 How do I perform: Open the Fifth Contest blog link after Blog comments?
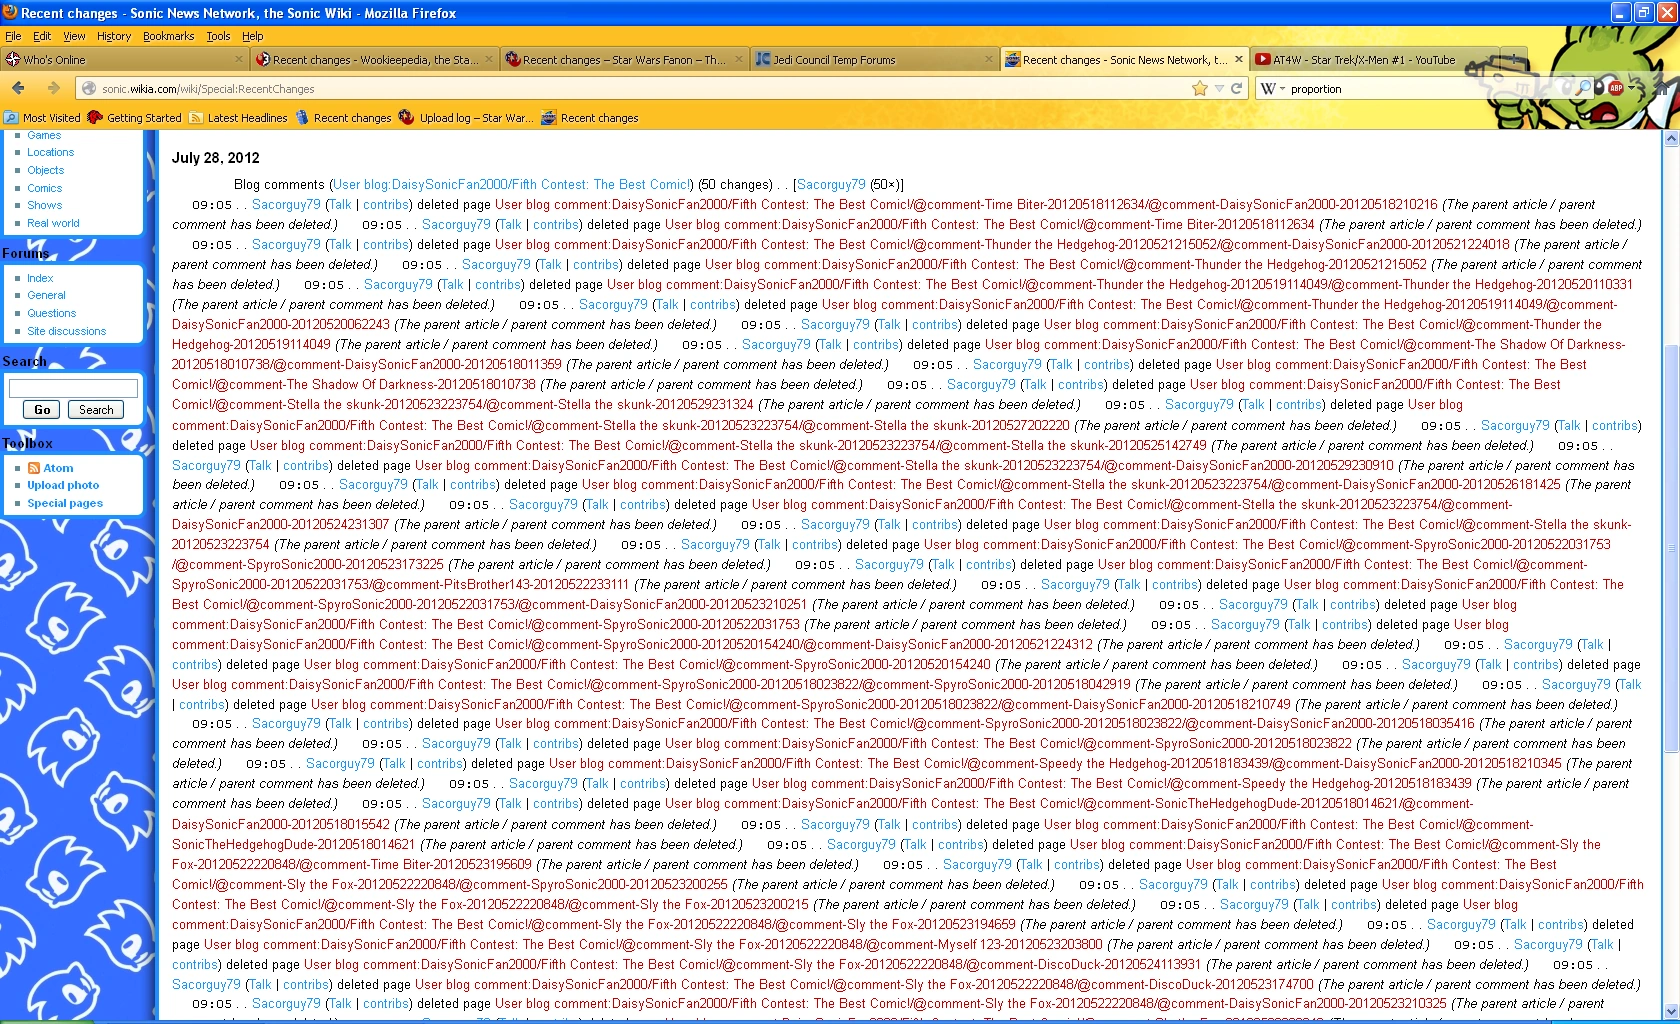(511, 184)
